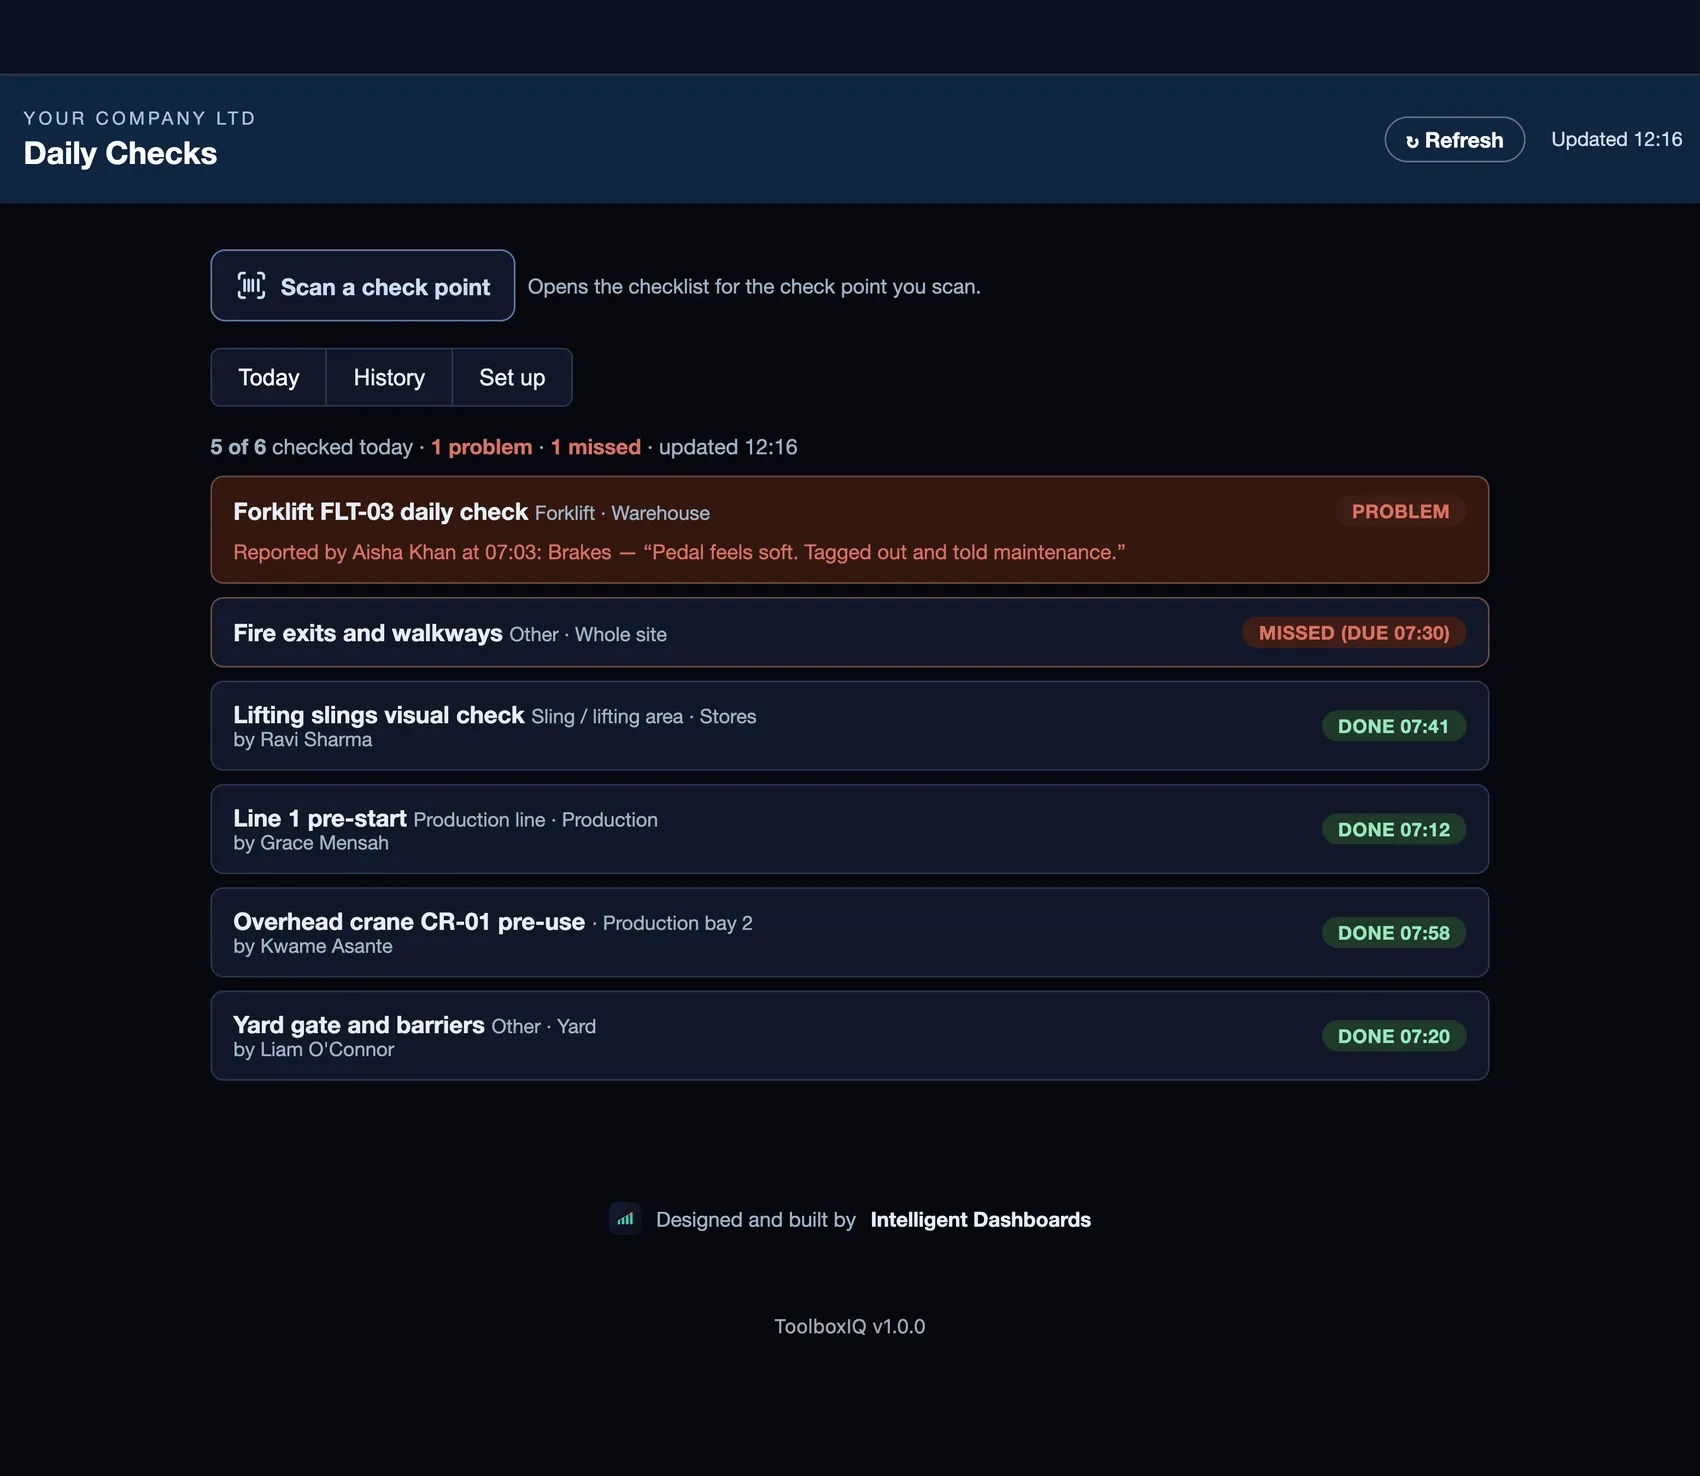Click 'by Kwame Asante' text

tap(313, 946)
